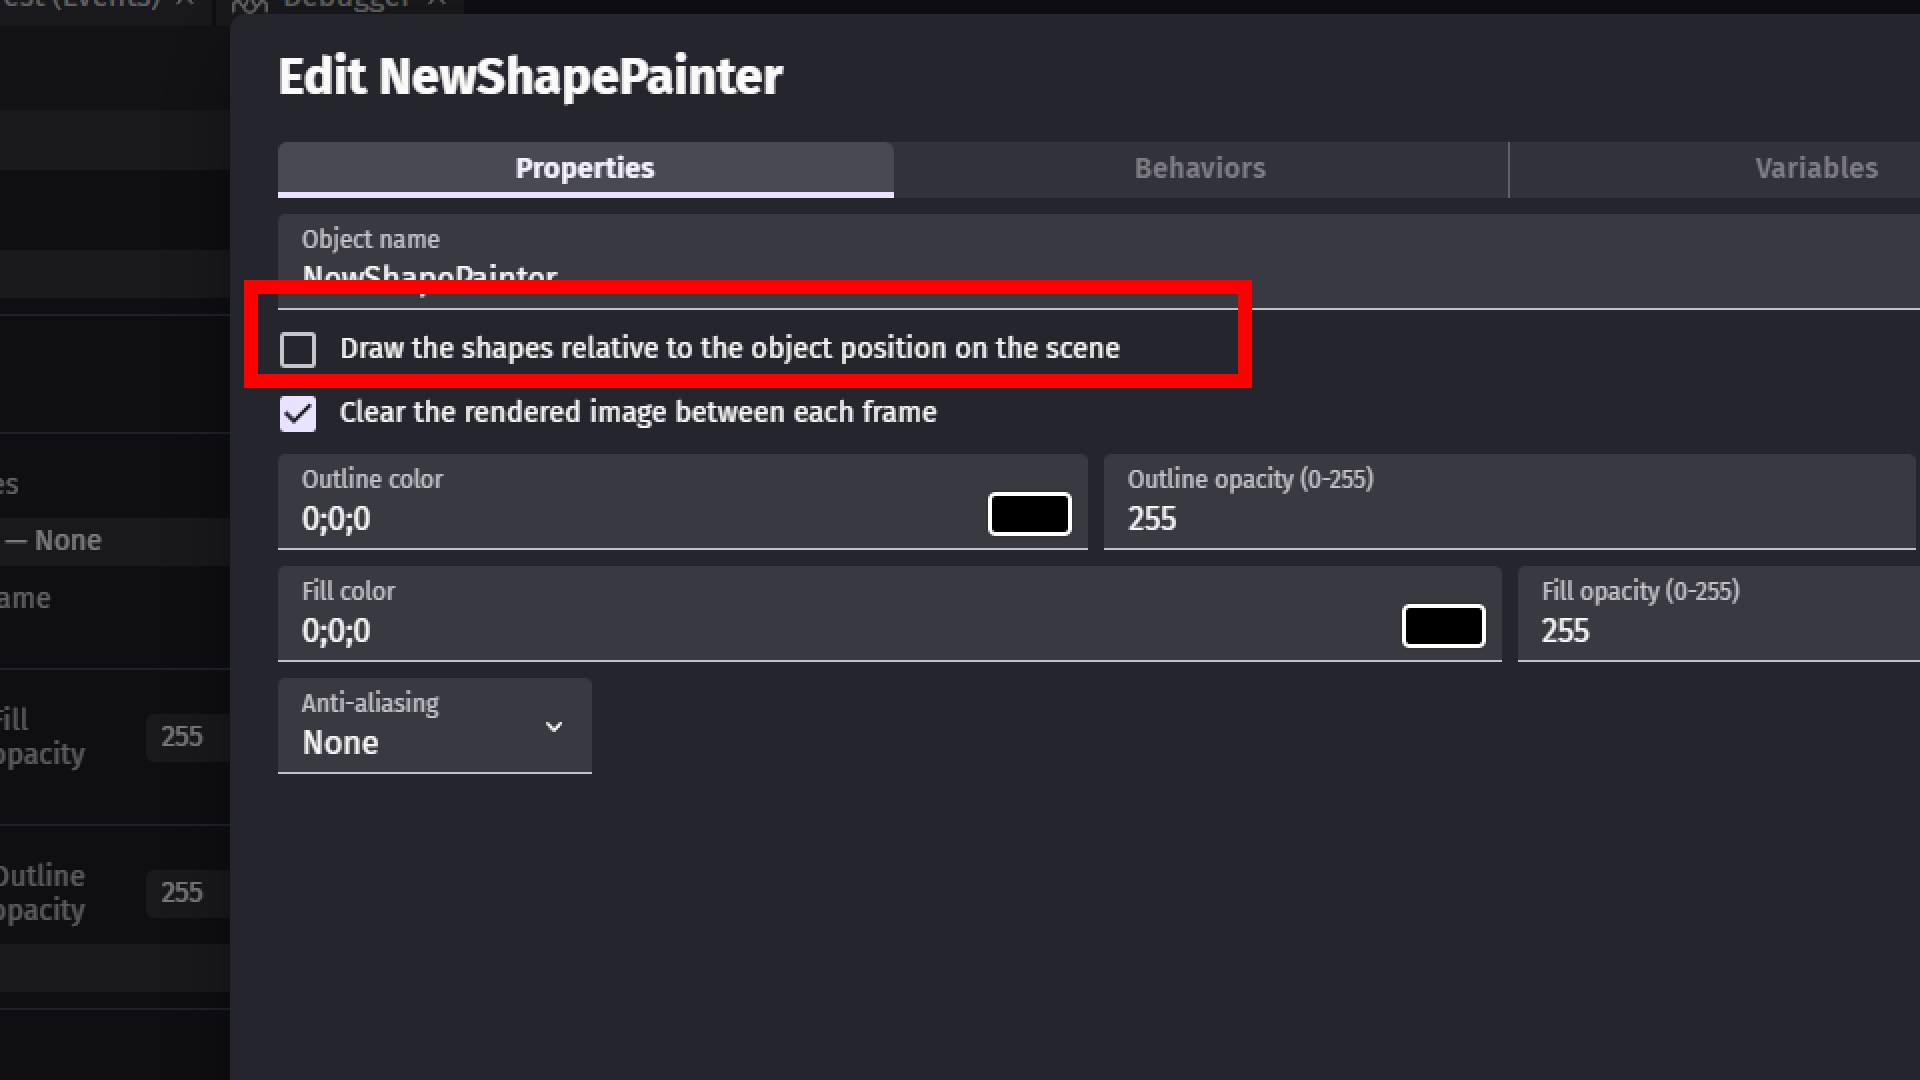Focus the Outline color value field in dialog
1920x1080 pixels.
point(630,519)
